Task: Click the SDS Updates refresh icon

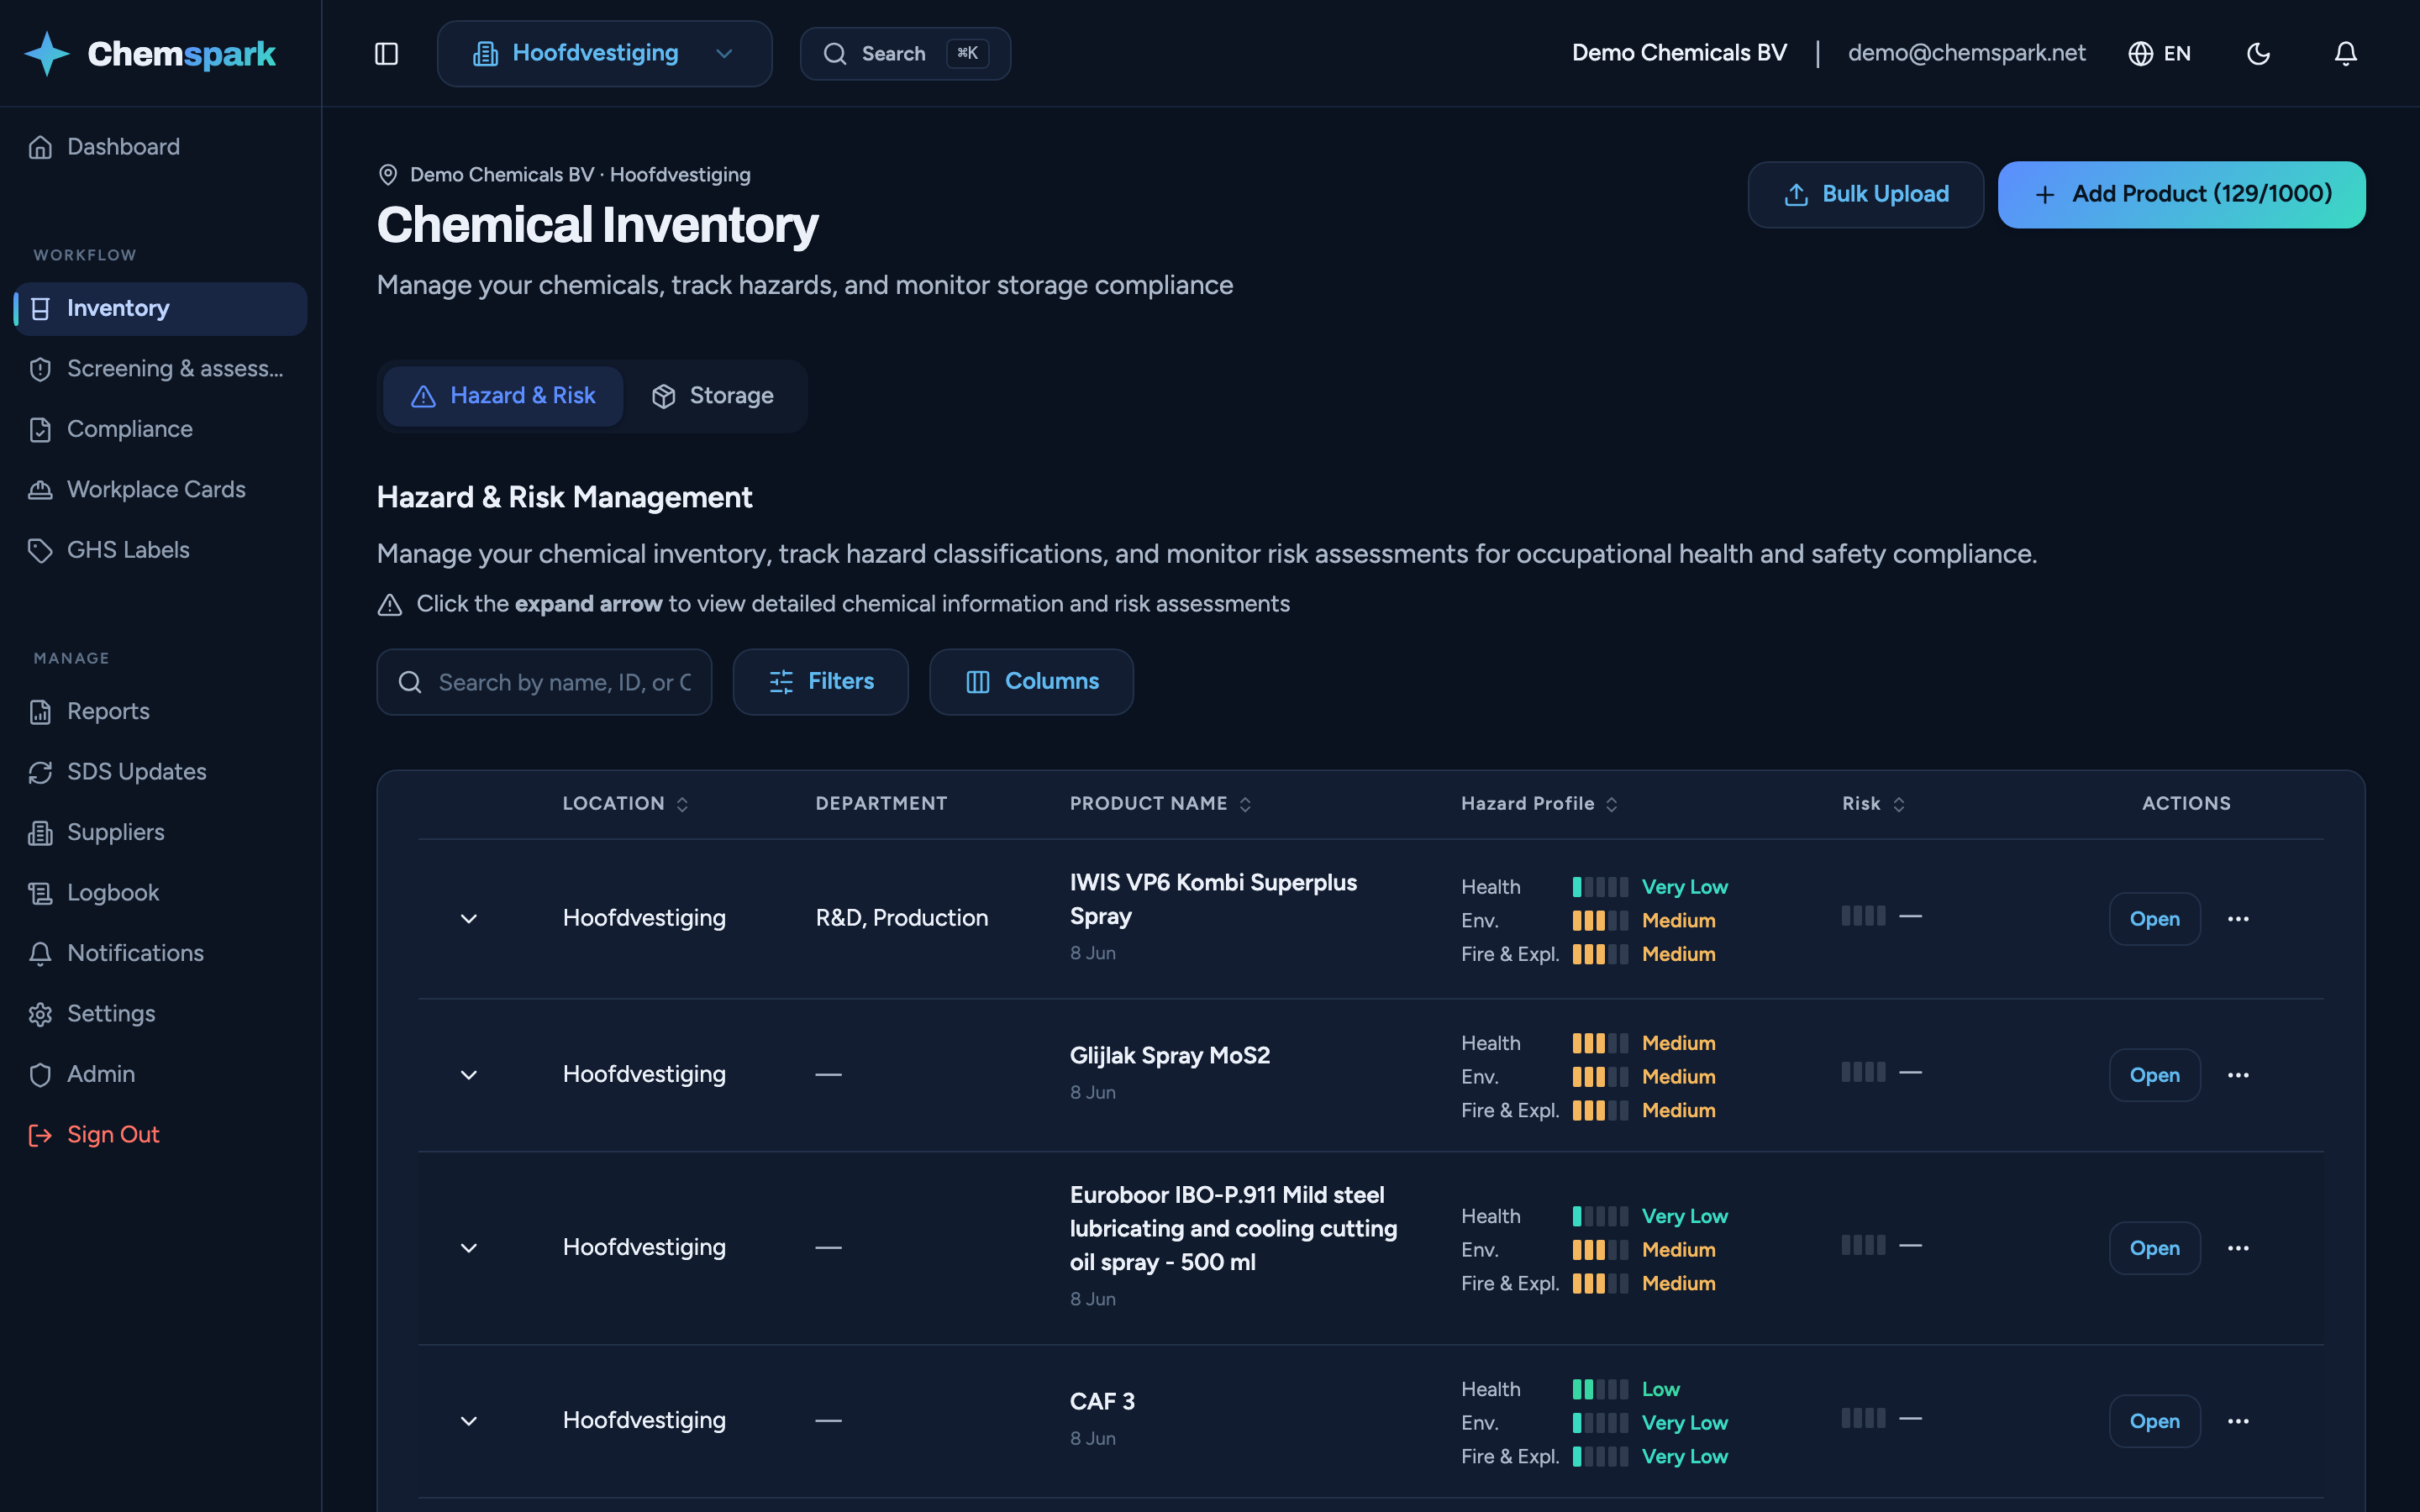Action: pyautogui.click(x=40, y=772)
